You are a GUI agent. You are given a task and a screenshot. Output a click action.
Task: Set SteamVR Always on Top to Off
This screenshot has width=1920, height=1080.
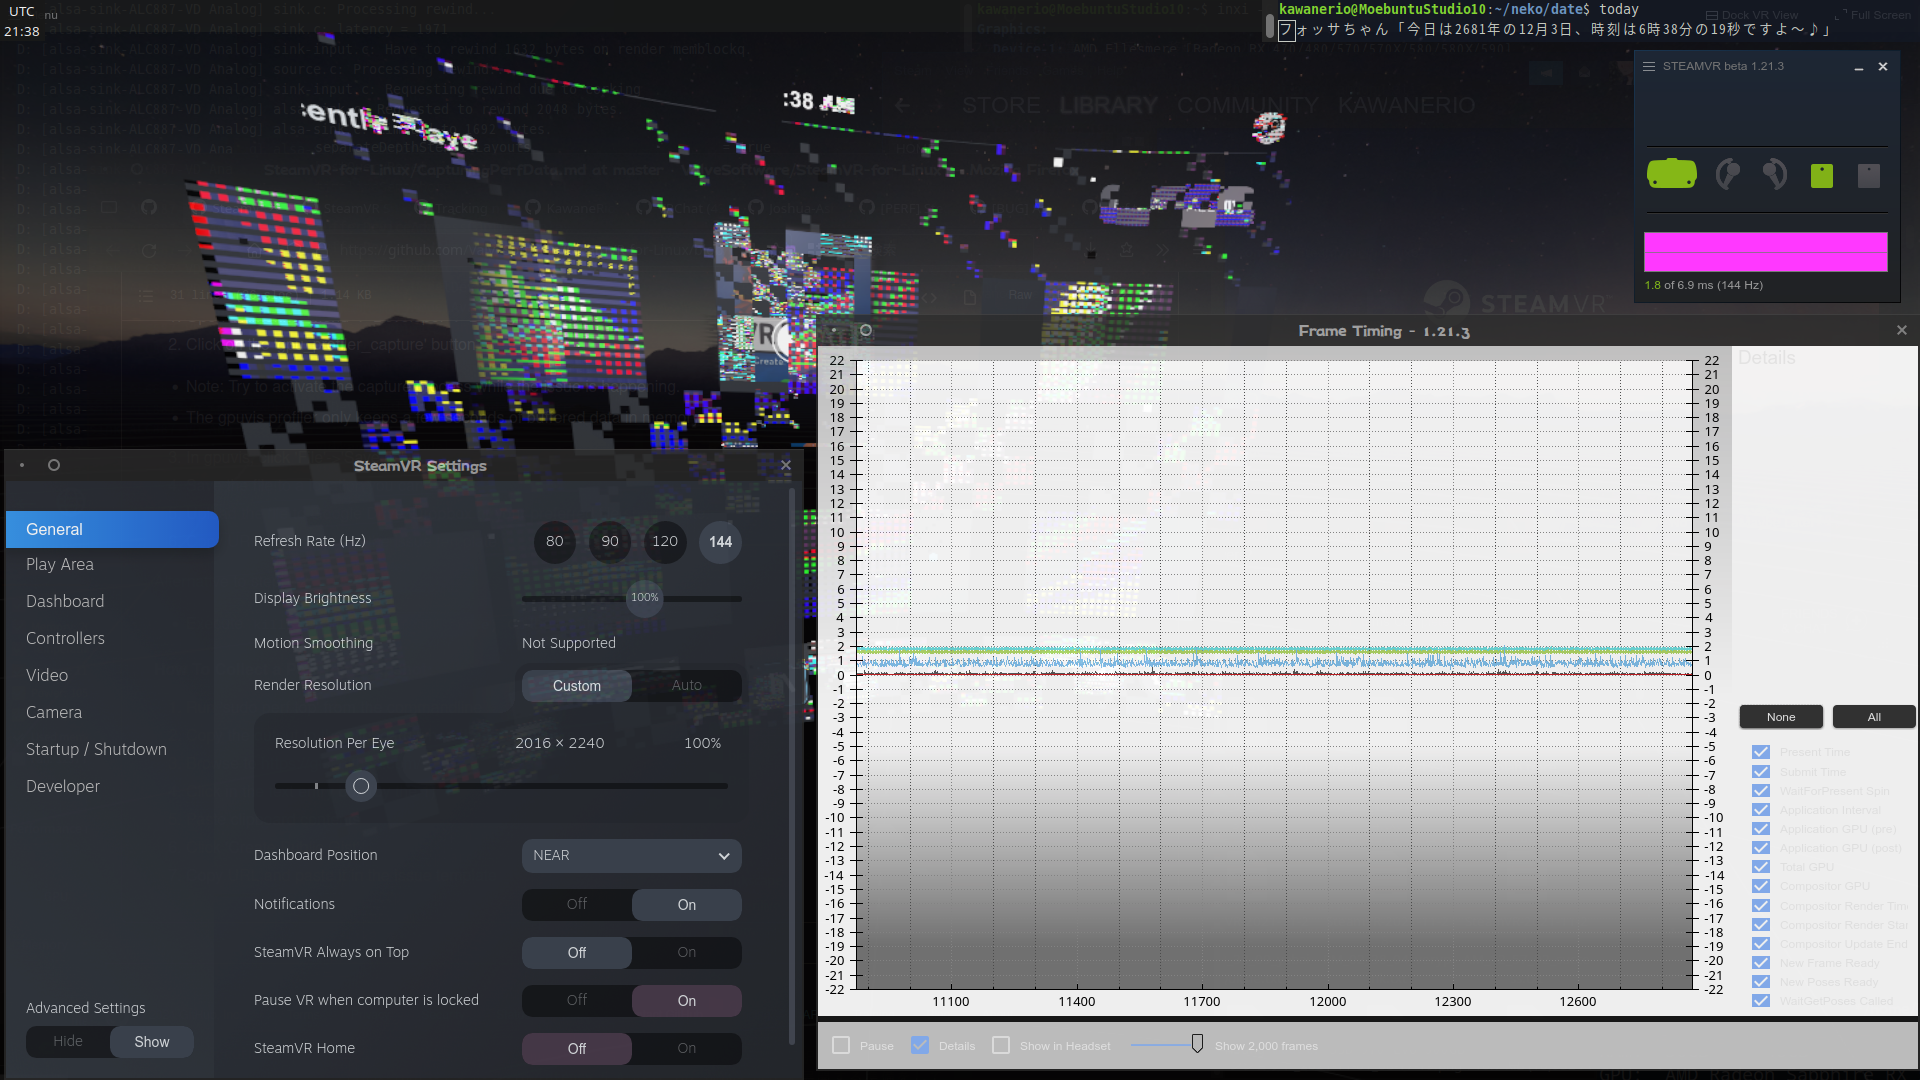577,953
